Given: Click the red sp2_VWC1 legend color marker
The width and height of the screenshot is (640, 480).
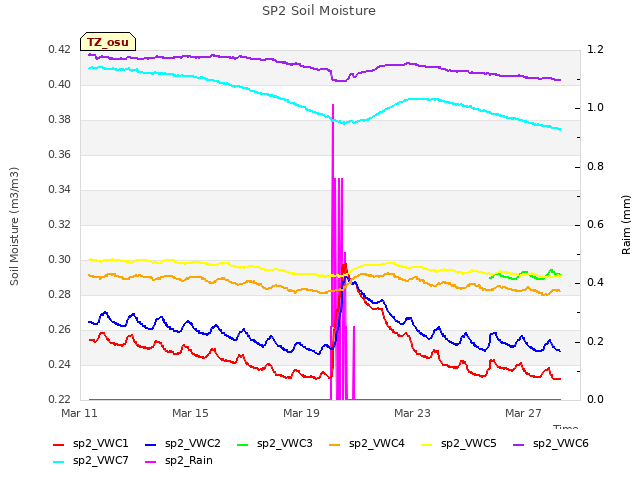Looking at the screenshot, I should click(59, 444).
